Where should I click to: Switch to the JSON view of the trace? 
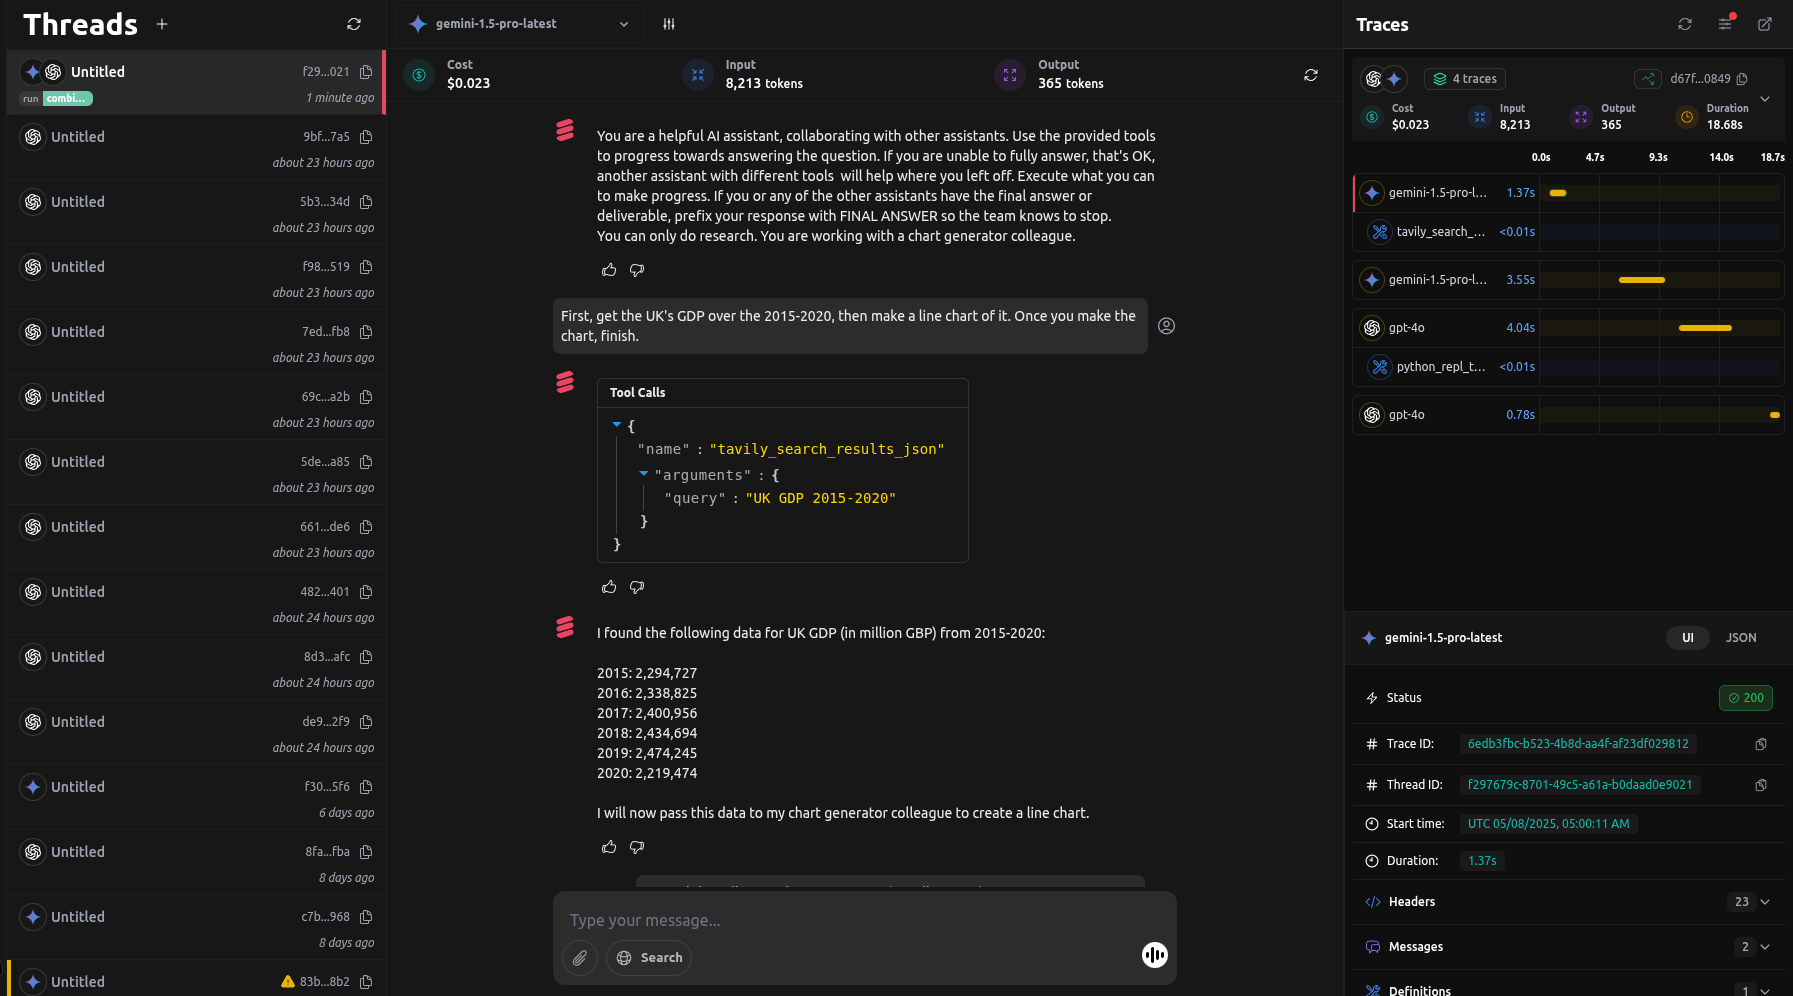click(x=1741, y=637)
